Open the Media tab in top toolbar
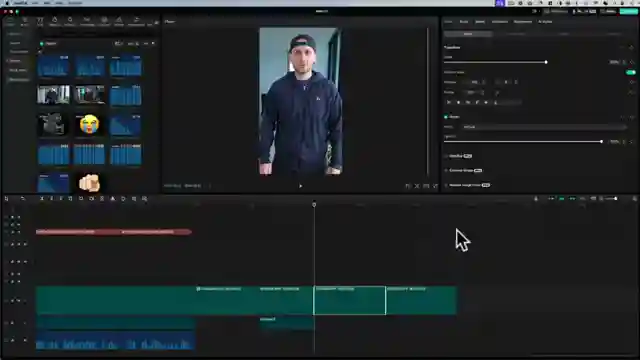Image resolution: width=640 pixels, height=360 pixels. click(10, 21)
